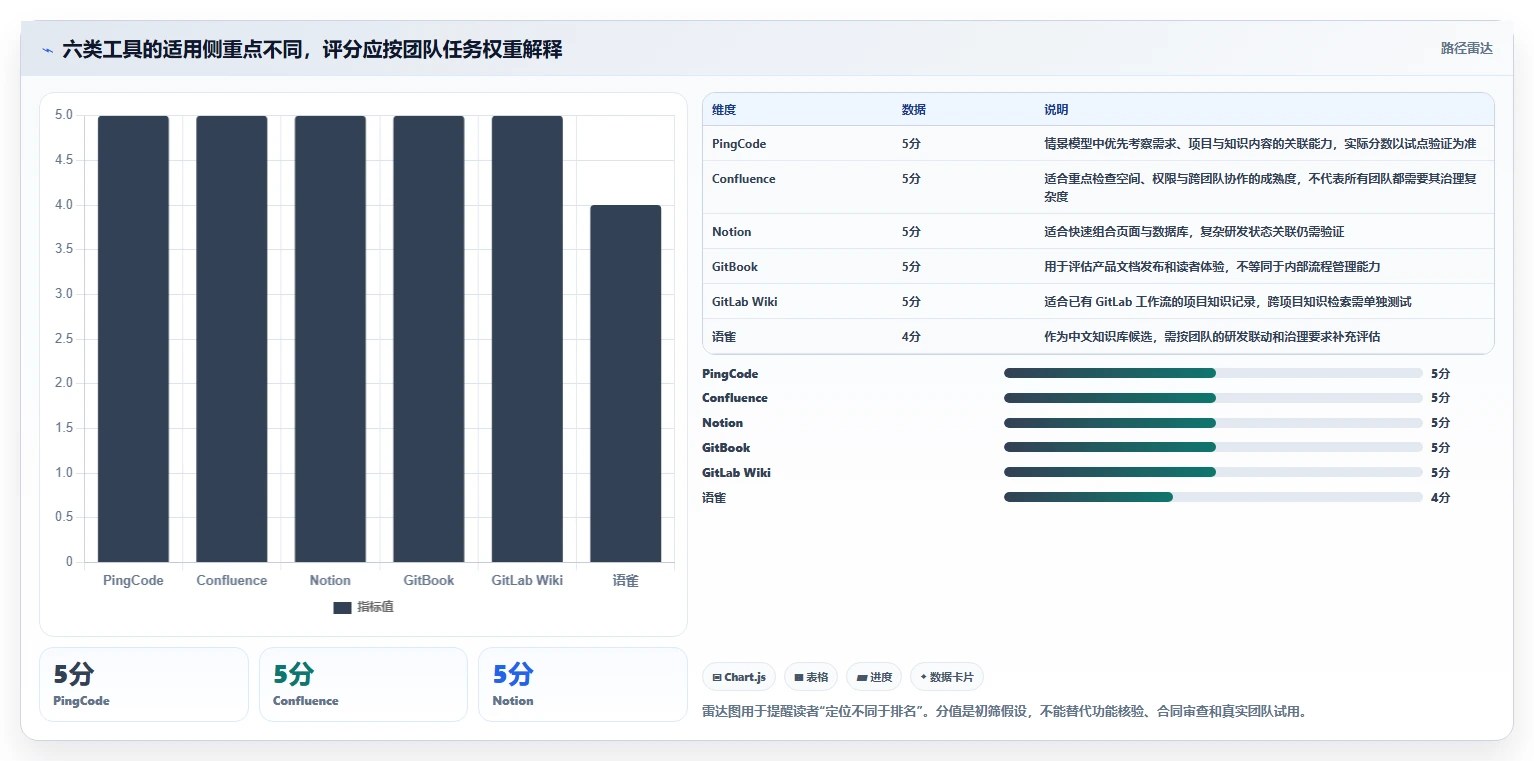Open the PingCode 5分 data card

(x=144, y=684)
